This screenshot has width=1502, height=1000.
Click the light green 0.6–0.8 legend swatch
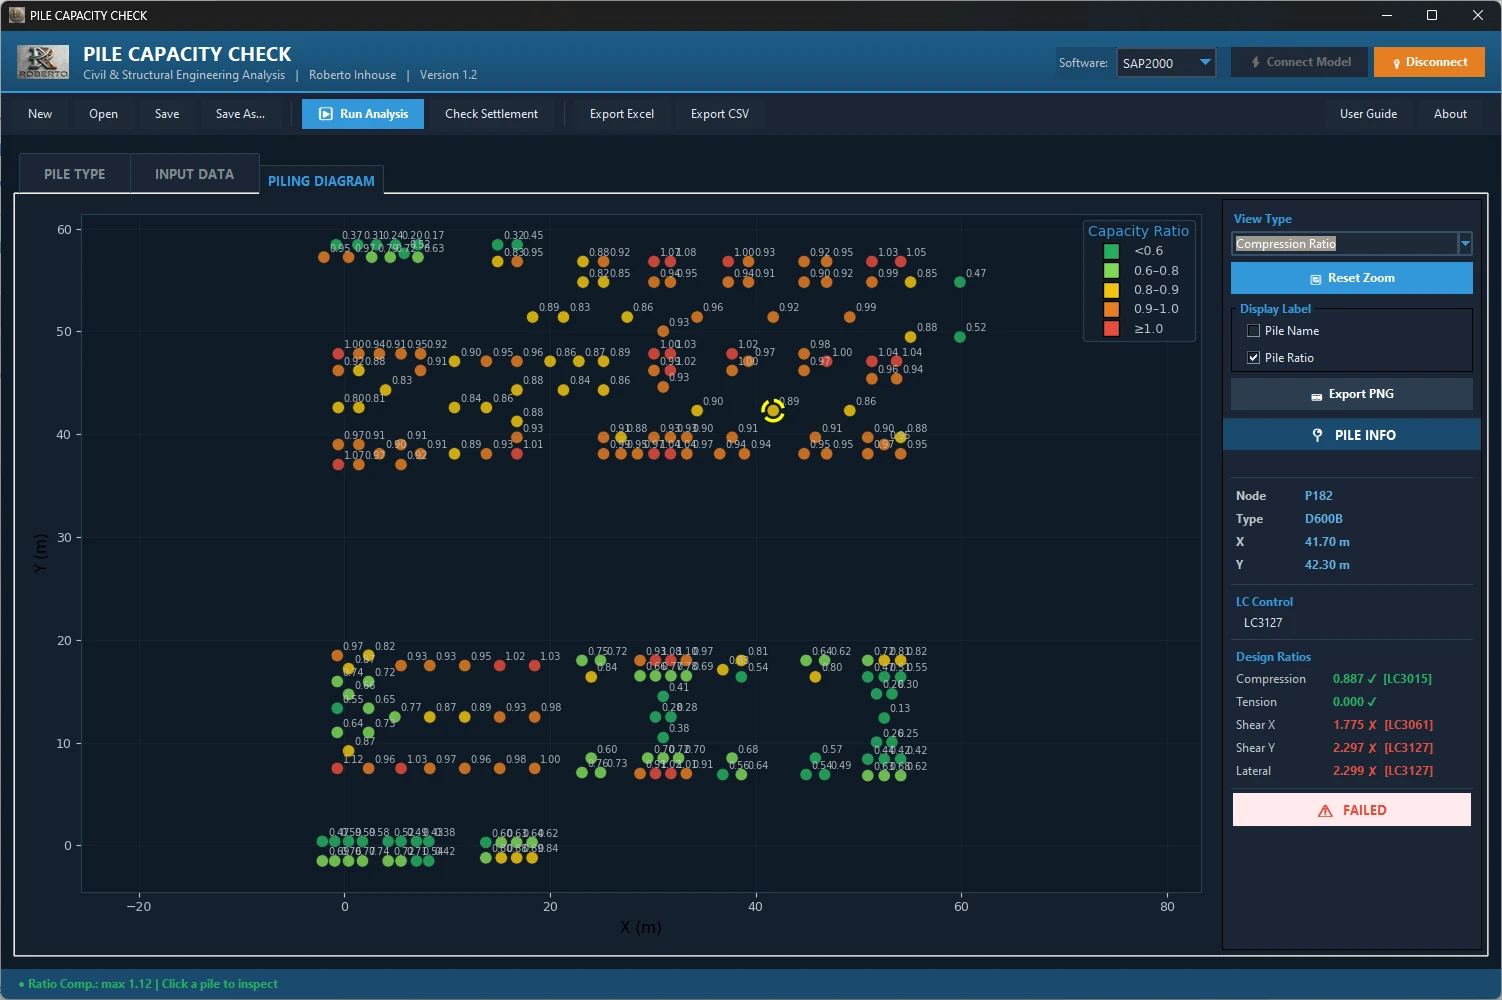click(x=1111, y=270)
